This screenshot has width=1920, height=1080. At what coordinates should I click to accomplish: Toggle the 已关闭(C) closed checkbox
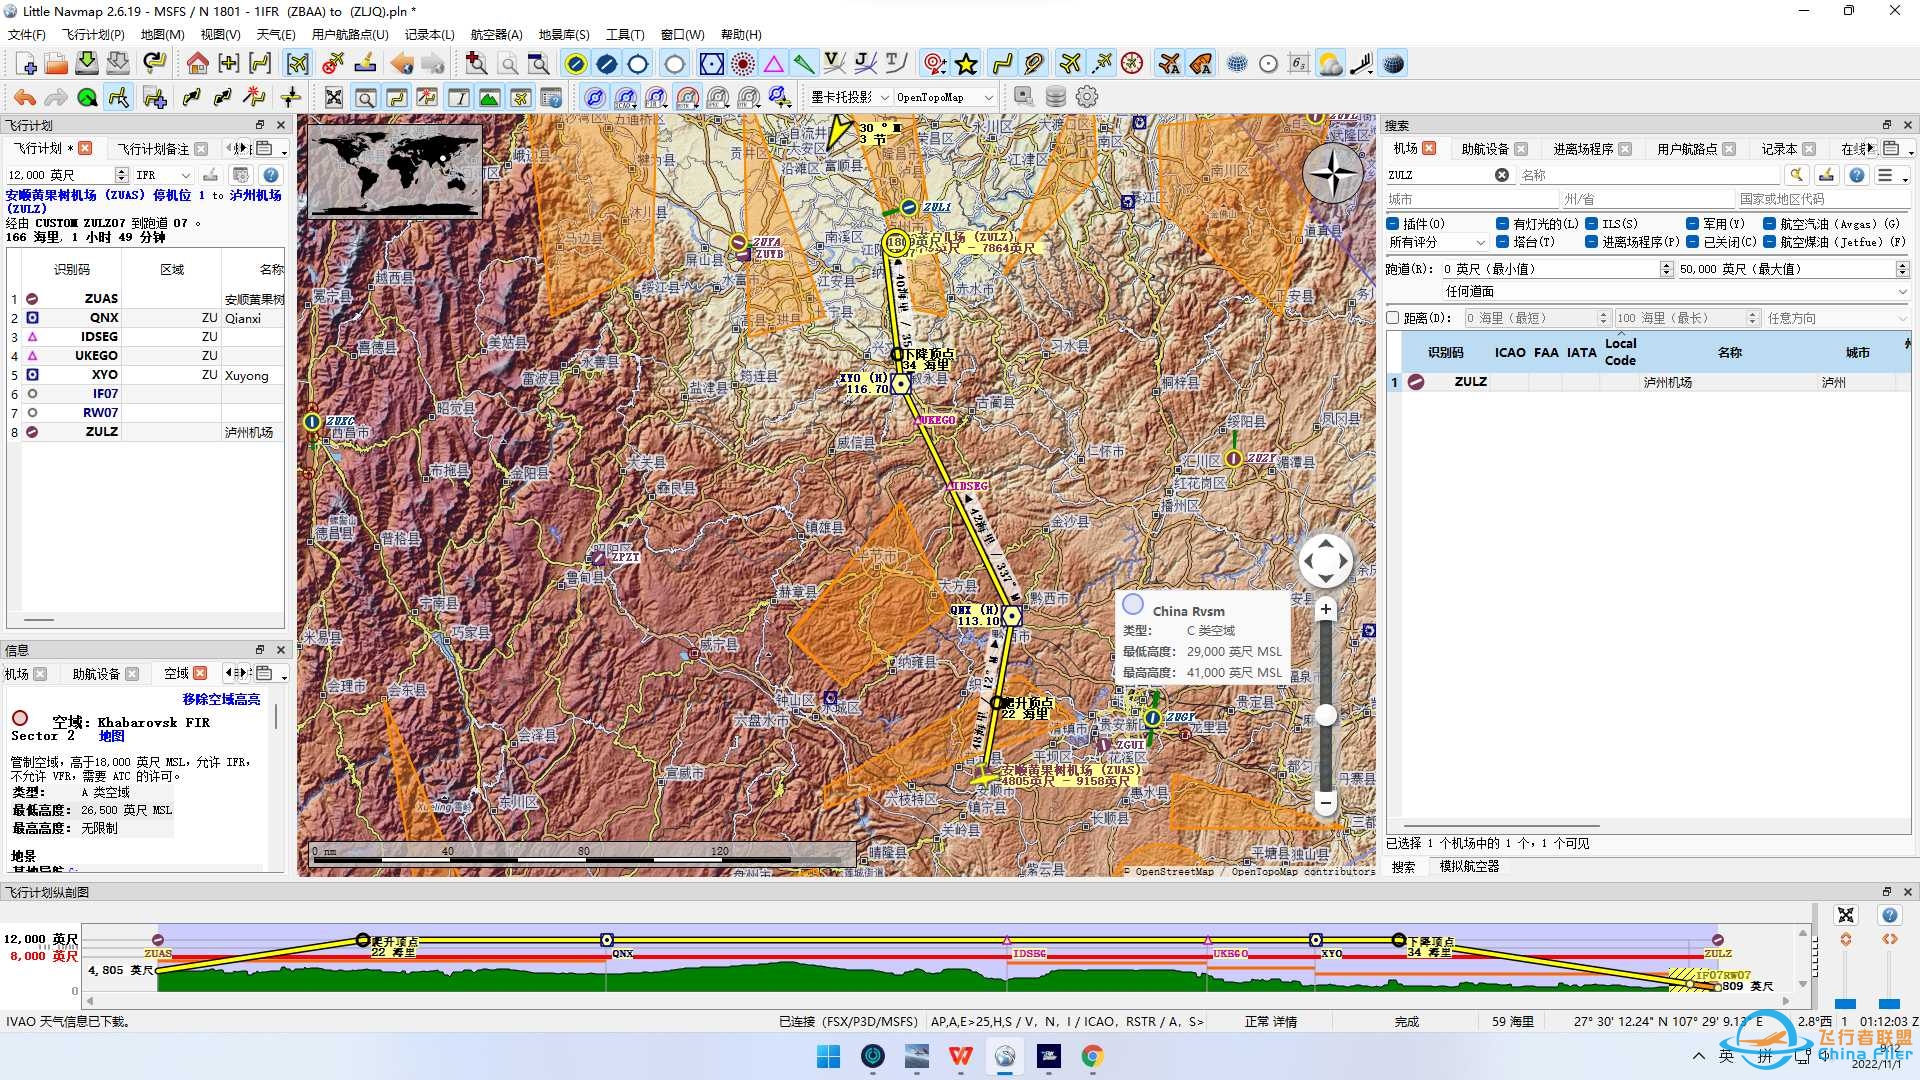point(1692,242)
